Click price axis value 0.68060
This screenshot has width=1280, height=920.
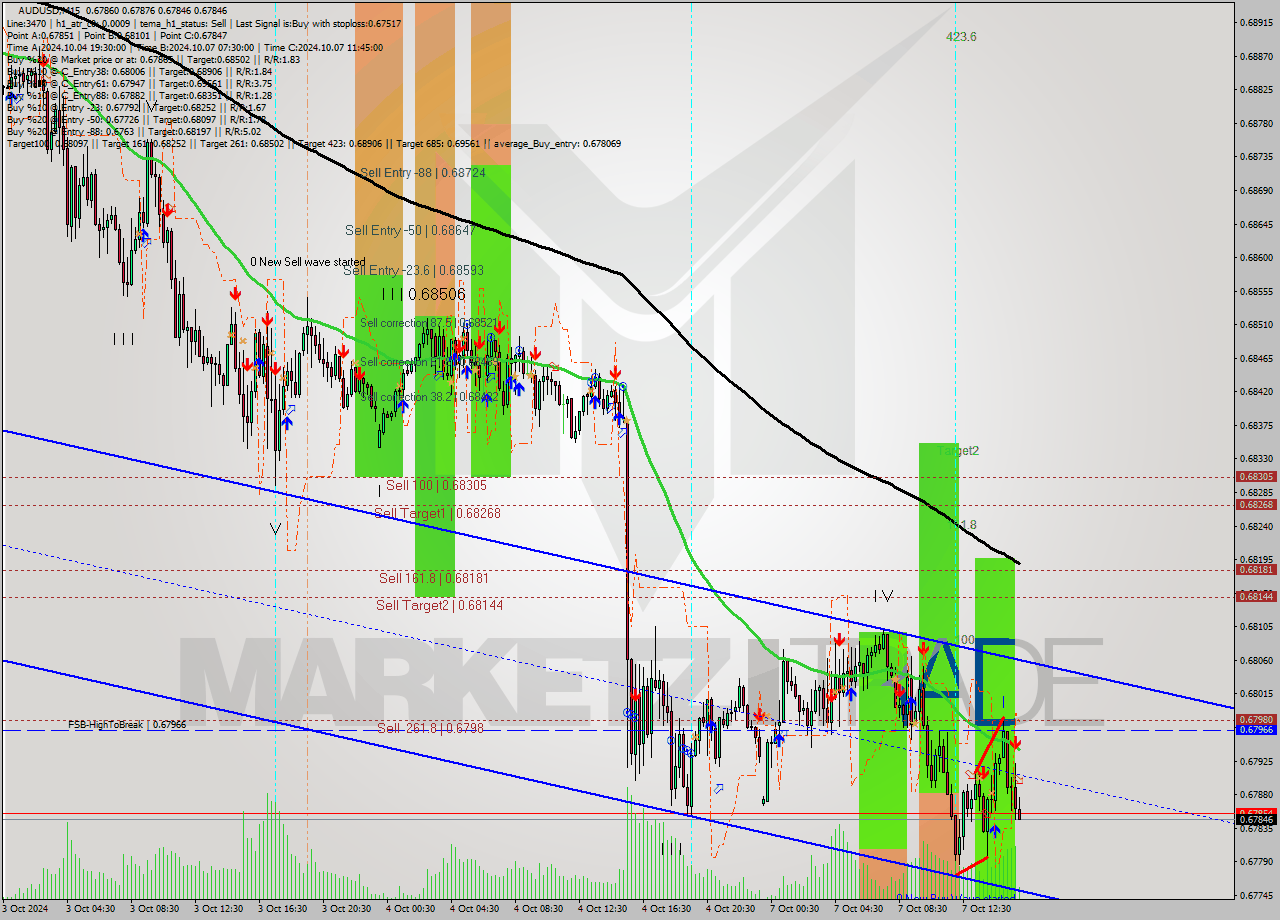click(x=1256, y=660)
